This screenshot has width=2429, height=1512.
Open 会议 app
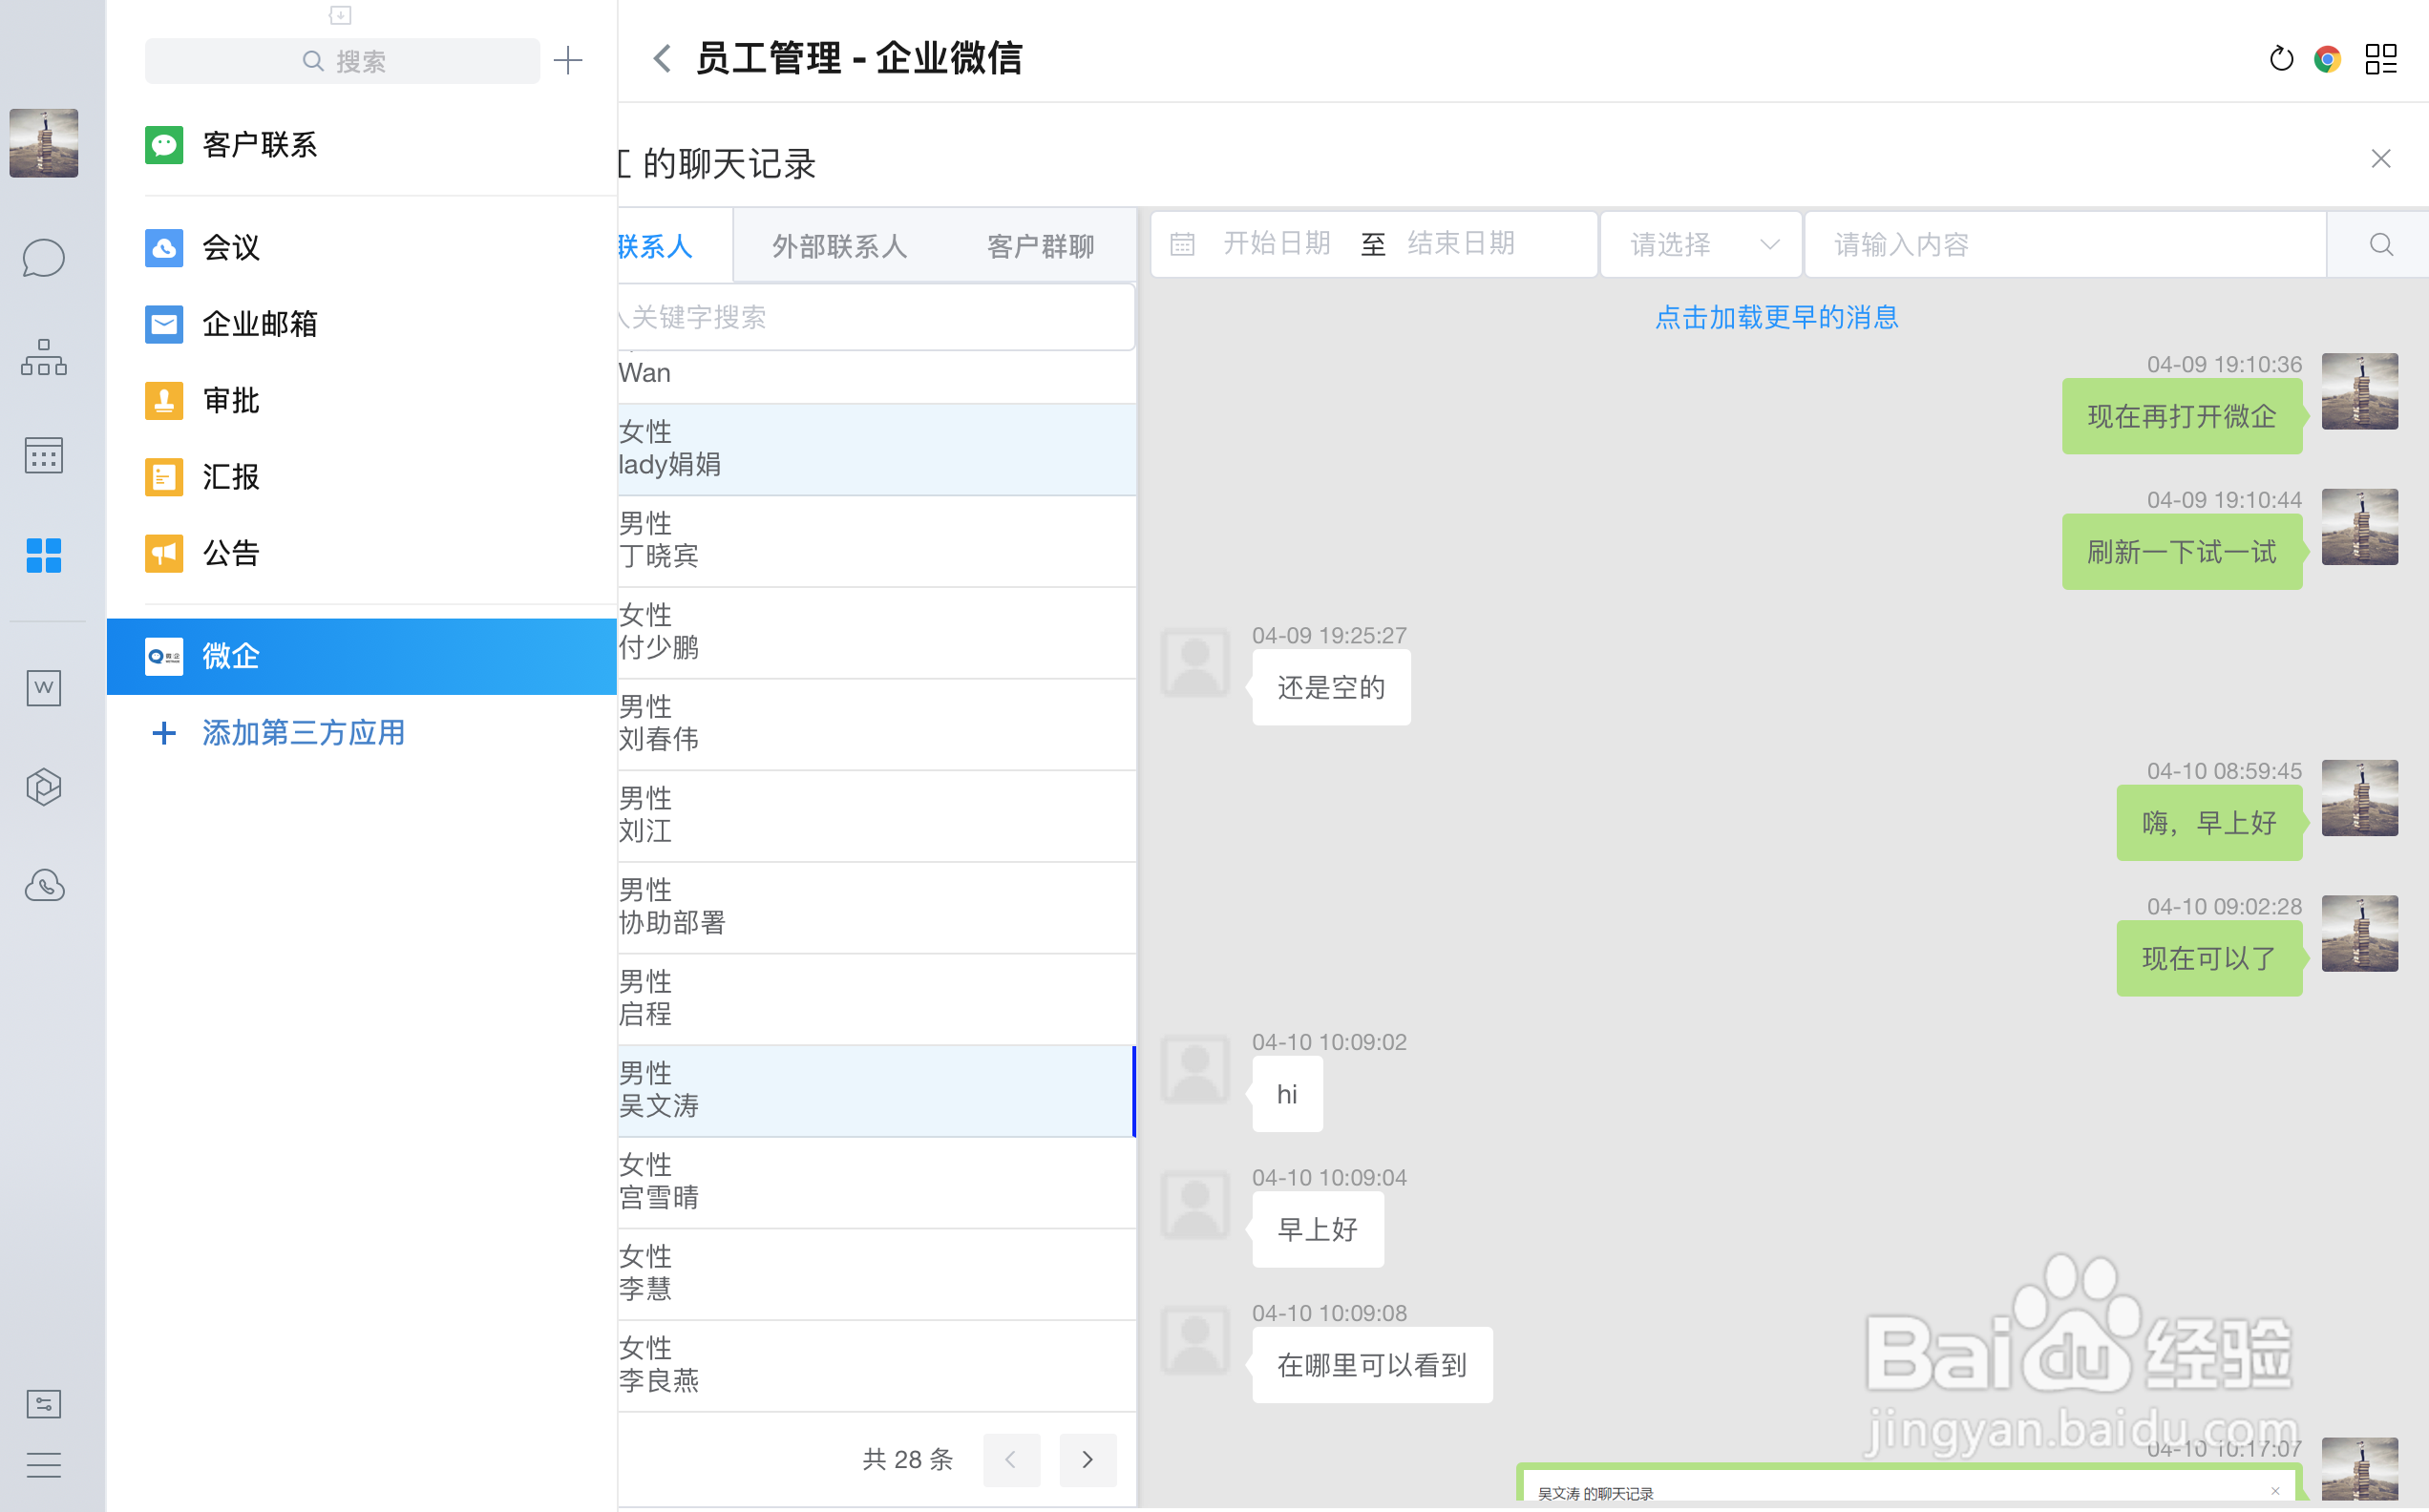pyautogui.click(x=361, y=247)
